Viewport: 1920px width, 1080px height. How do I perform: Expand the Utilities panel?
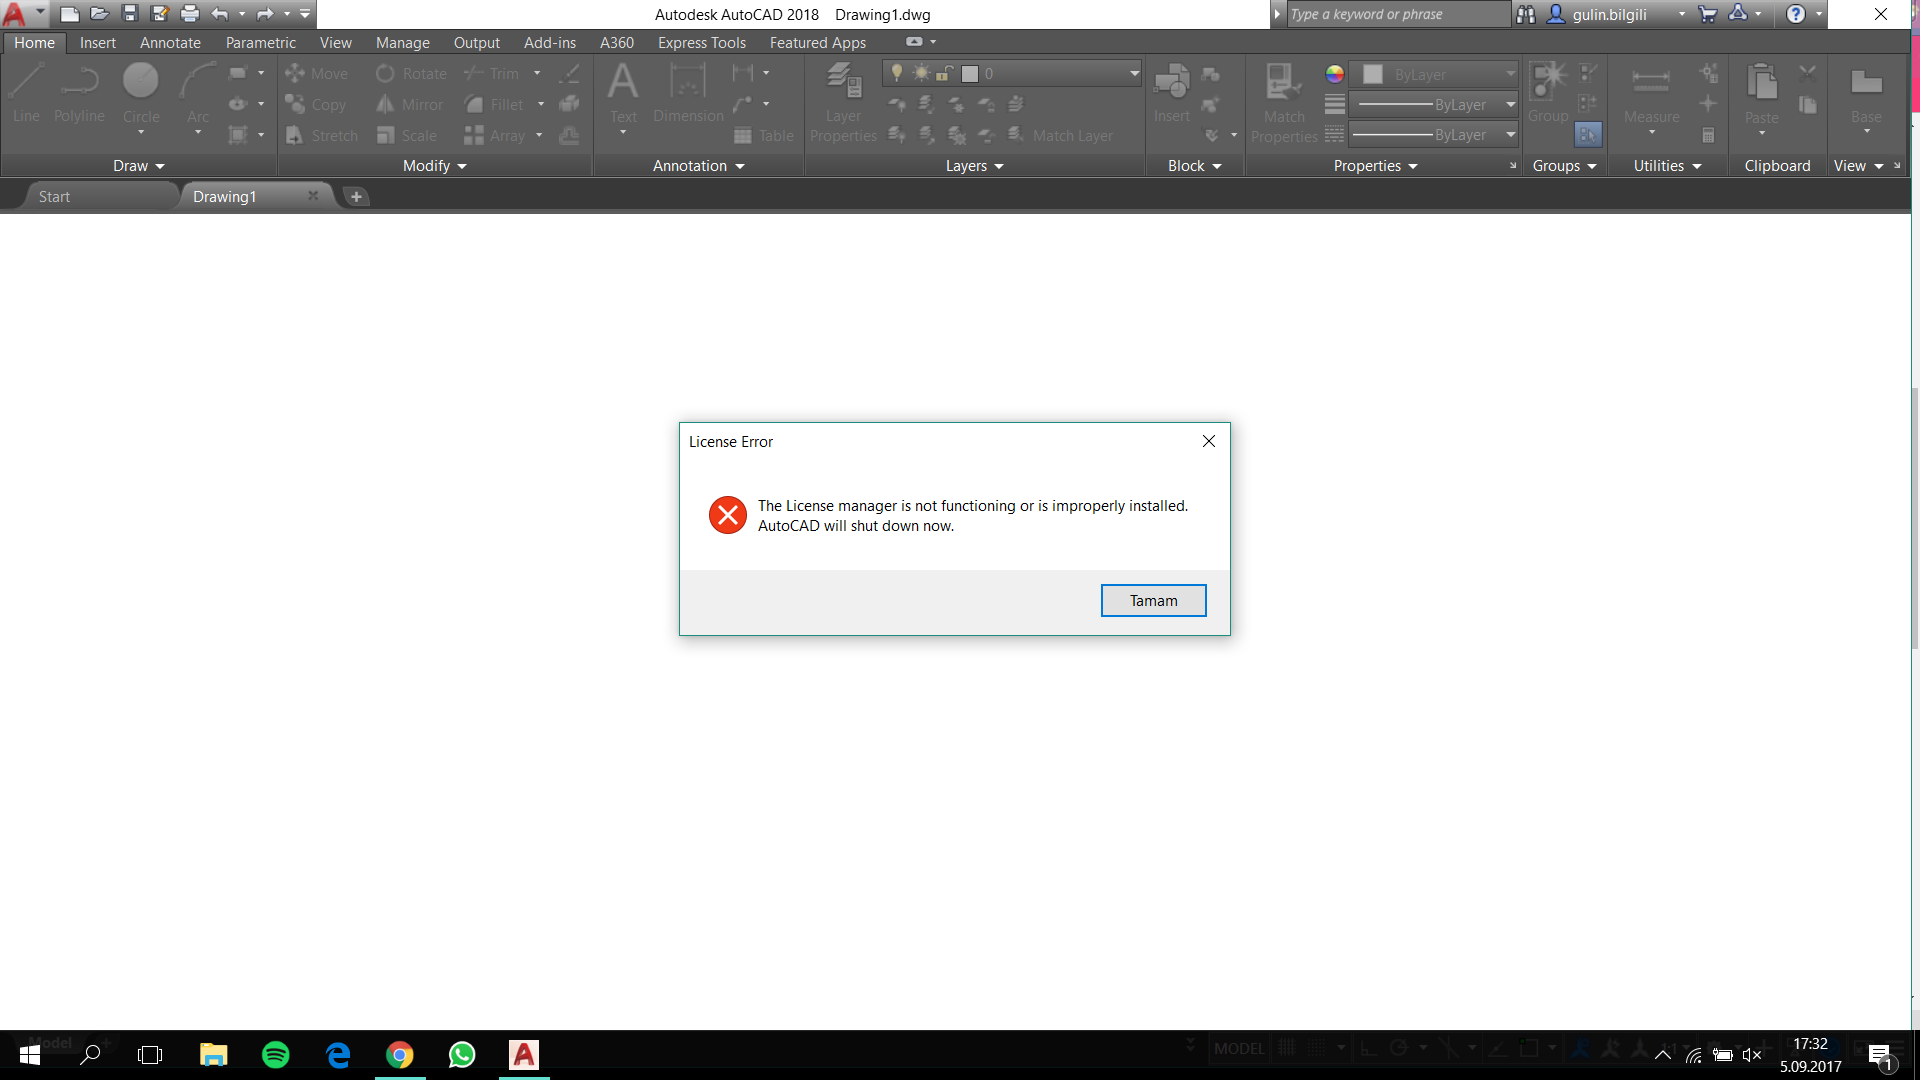click(x=1668, y=166)
